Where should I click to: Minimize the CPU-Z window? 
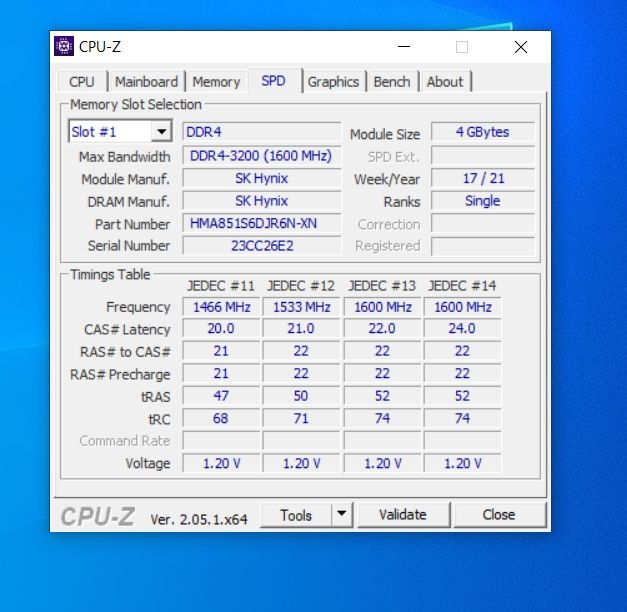click(404, 46)
